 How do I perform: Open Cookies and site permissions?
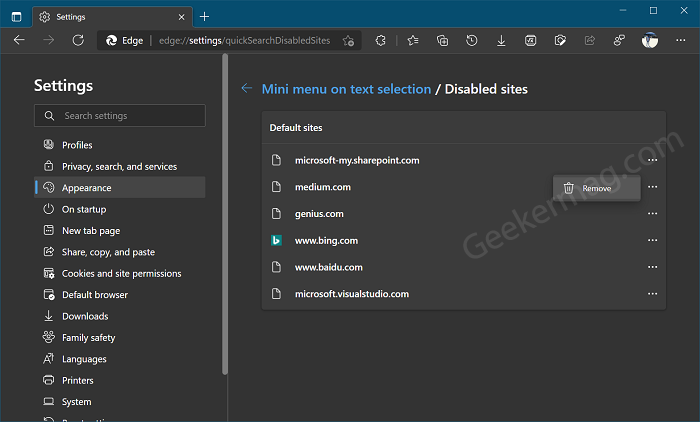(120, 273)
